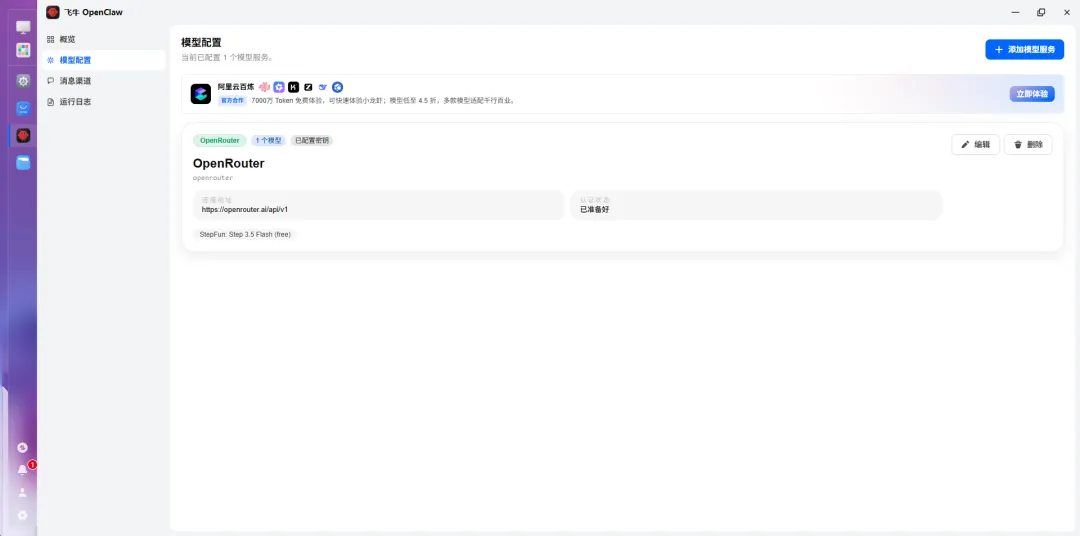Click the 当前已配置 1 个模型服务 subtitle
This screenshot has width=1080, height=536.
pyautogui.click(x=227, y=58)
